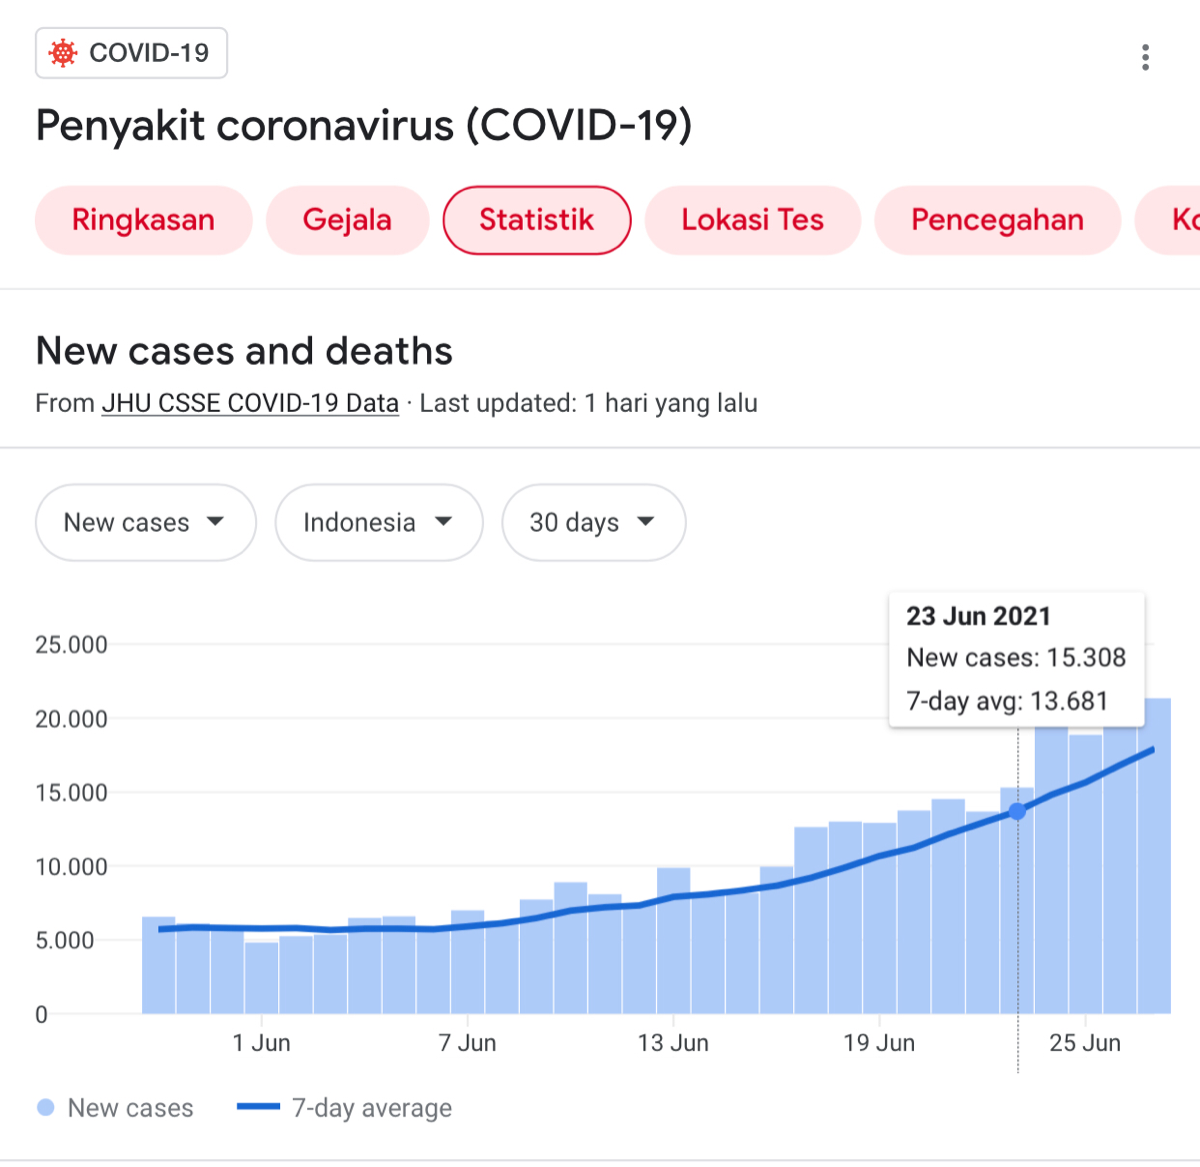Screen dimensions: 1200x1167
Task: Show the Pencegahan tab
Action: click(996, 220)
